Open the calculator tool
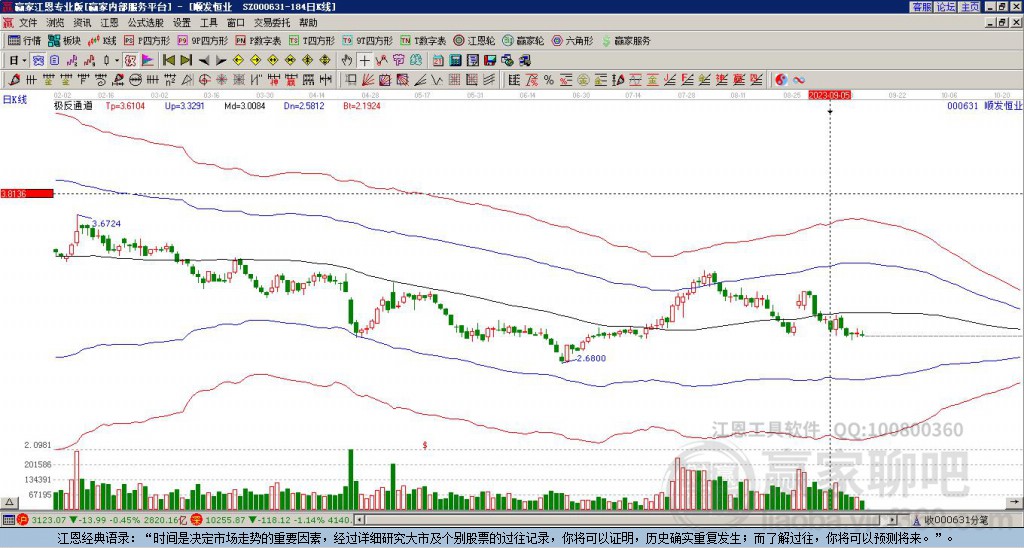1024x548 pixels. click(456, 61)
